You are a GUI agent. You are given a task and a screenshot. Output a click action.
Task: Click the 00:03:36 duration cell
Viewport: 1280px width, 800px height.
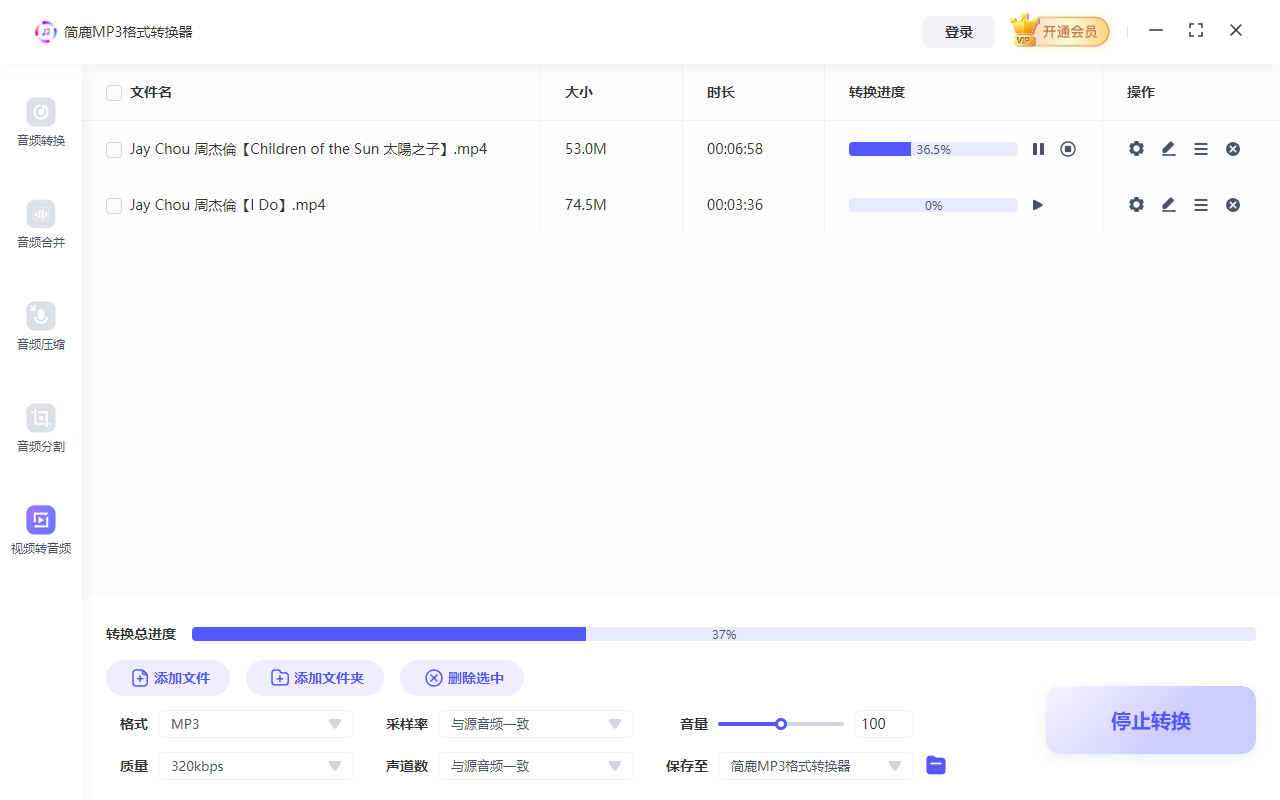pyautogui.click(x=735, y=205)
